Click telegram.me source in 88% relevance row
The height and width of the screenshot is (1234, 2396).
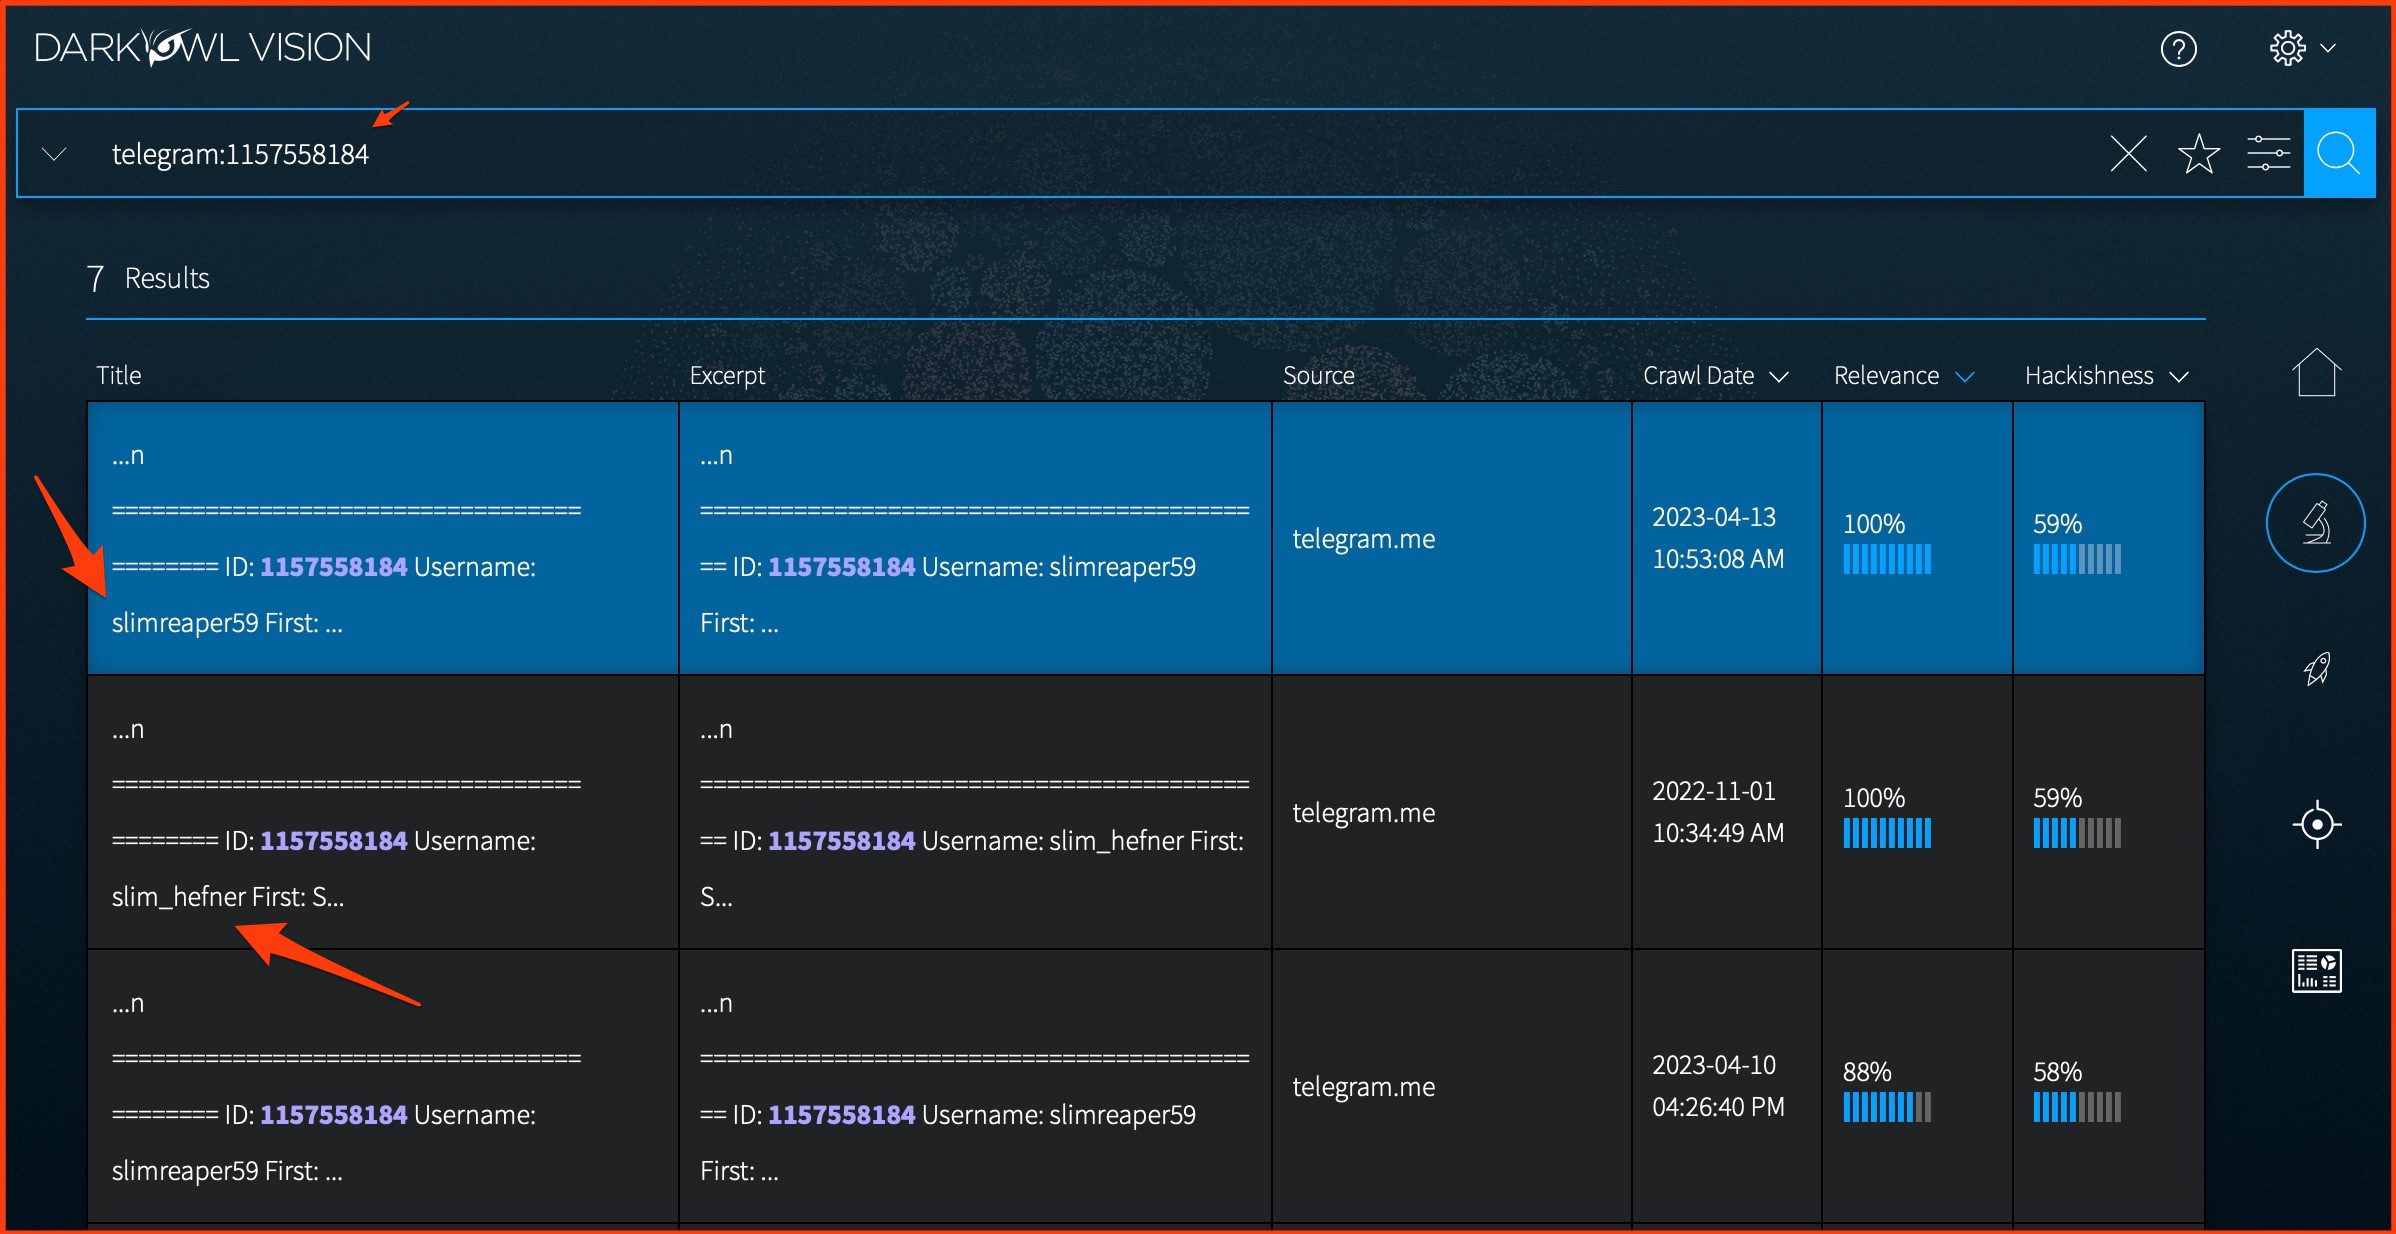[x=1364, y=1087]
